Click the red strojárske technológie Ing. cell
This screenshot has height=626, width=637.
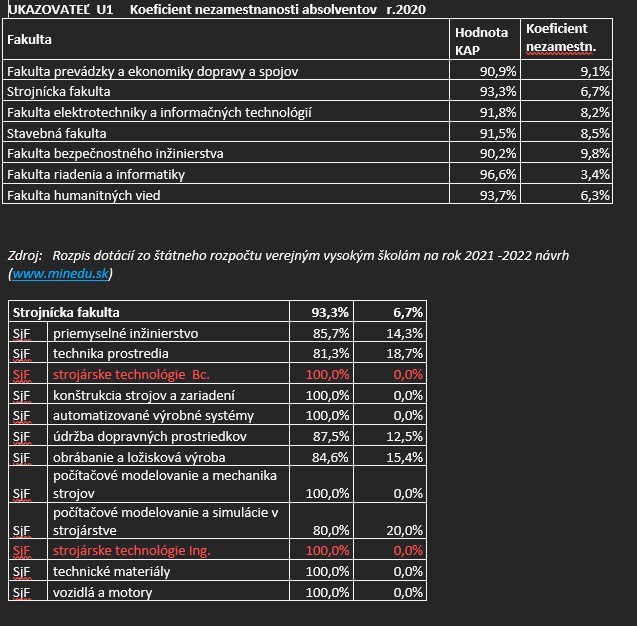(132, 550)
